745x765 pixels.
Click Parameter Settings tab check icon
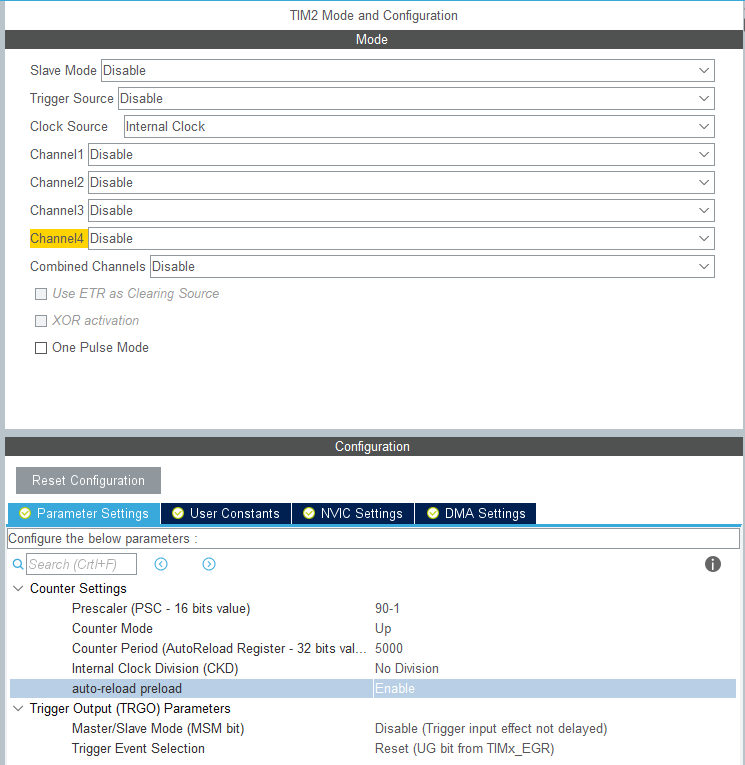click(x=25, y=513)
